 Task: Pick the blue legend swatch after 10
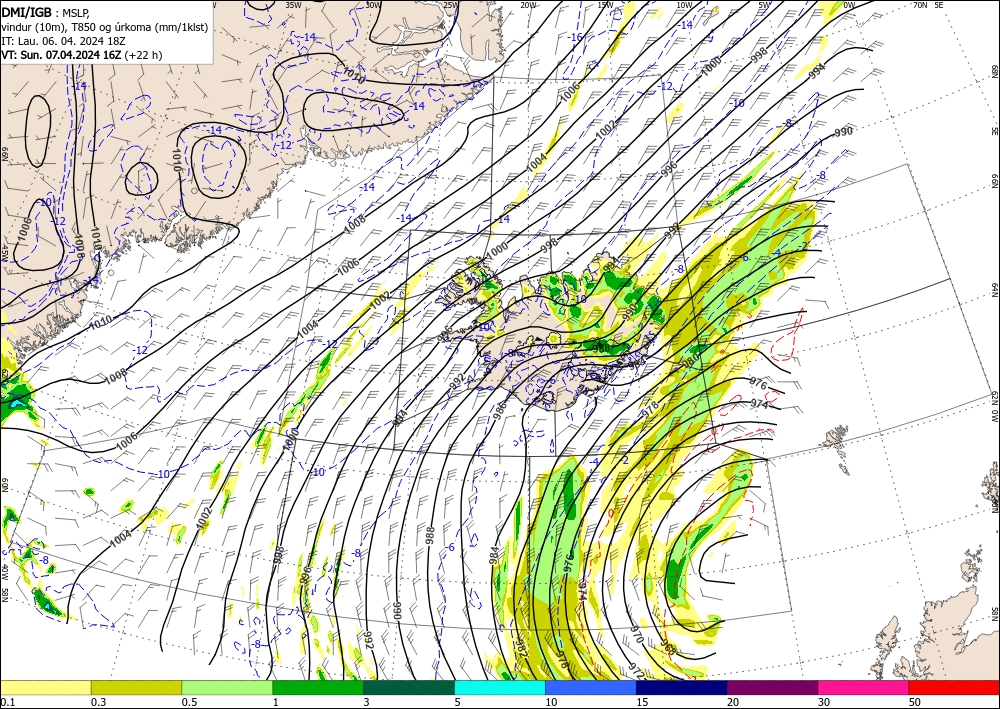[x=591, y=687]
